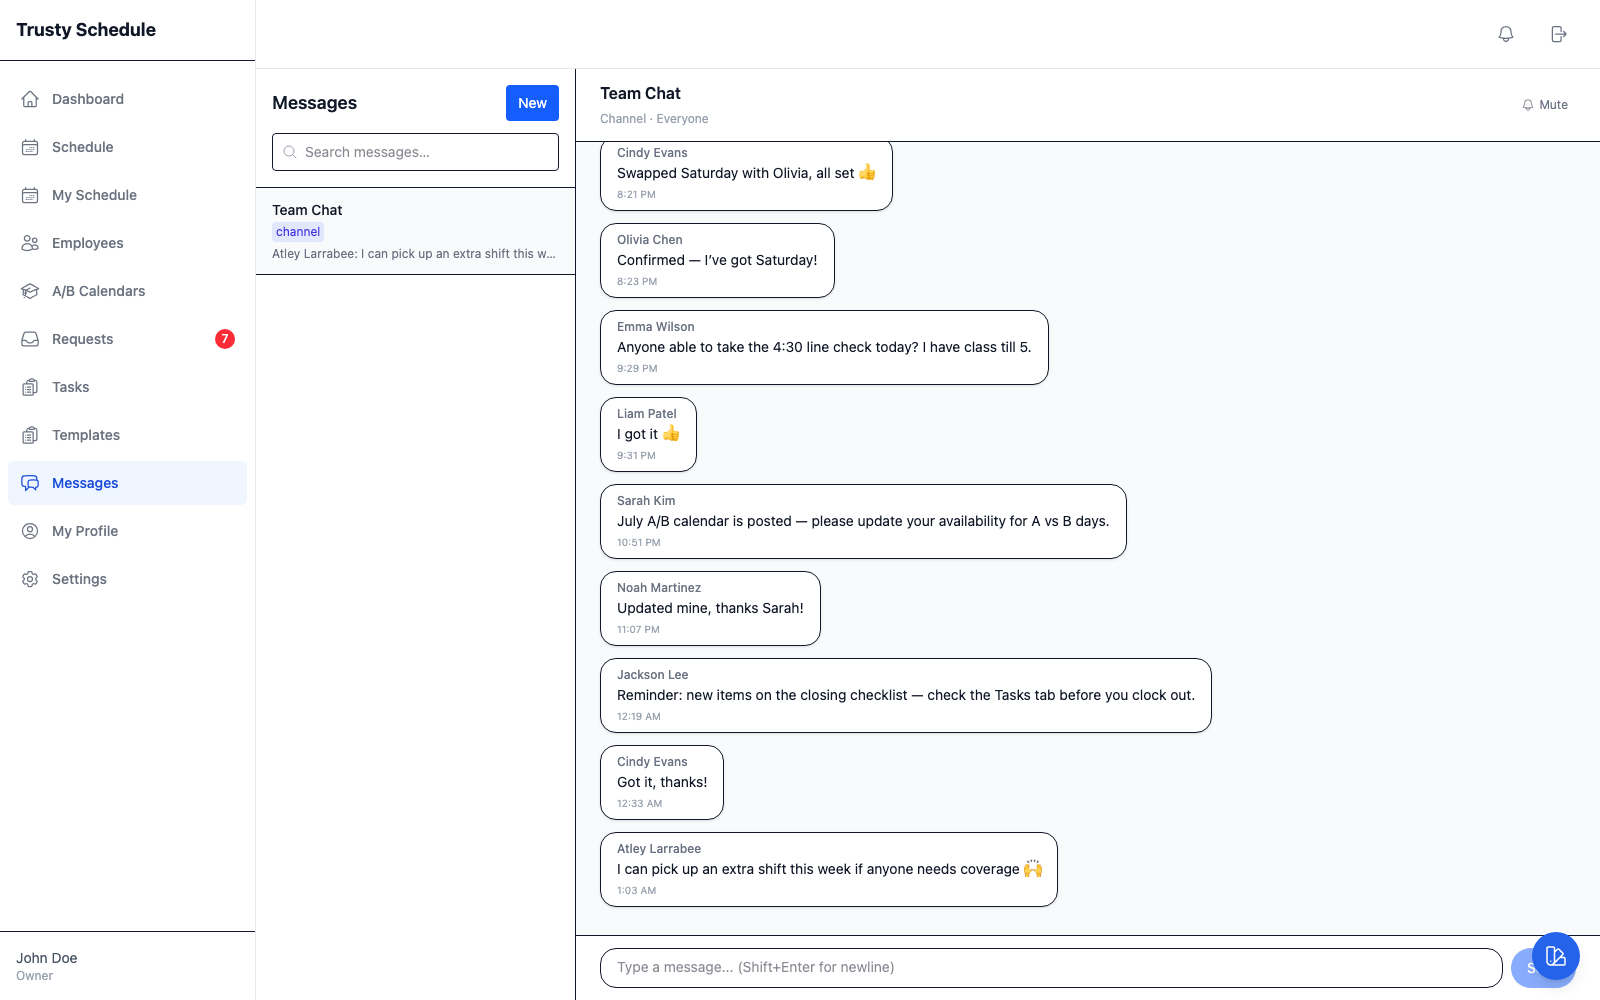Click the Templates clipboard icon
This screenshot has width=1600, height=1000.
click(30, 435)
